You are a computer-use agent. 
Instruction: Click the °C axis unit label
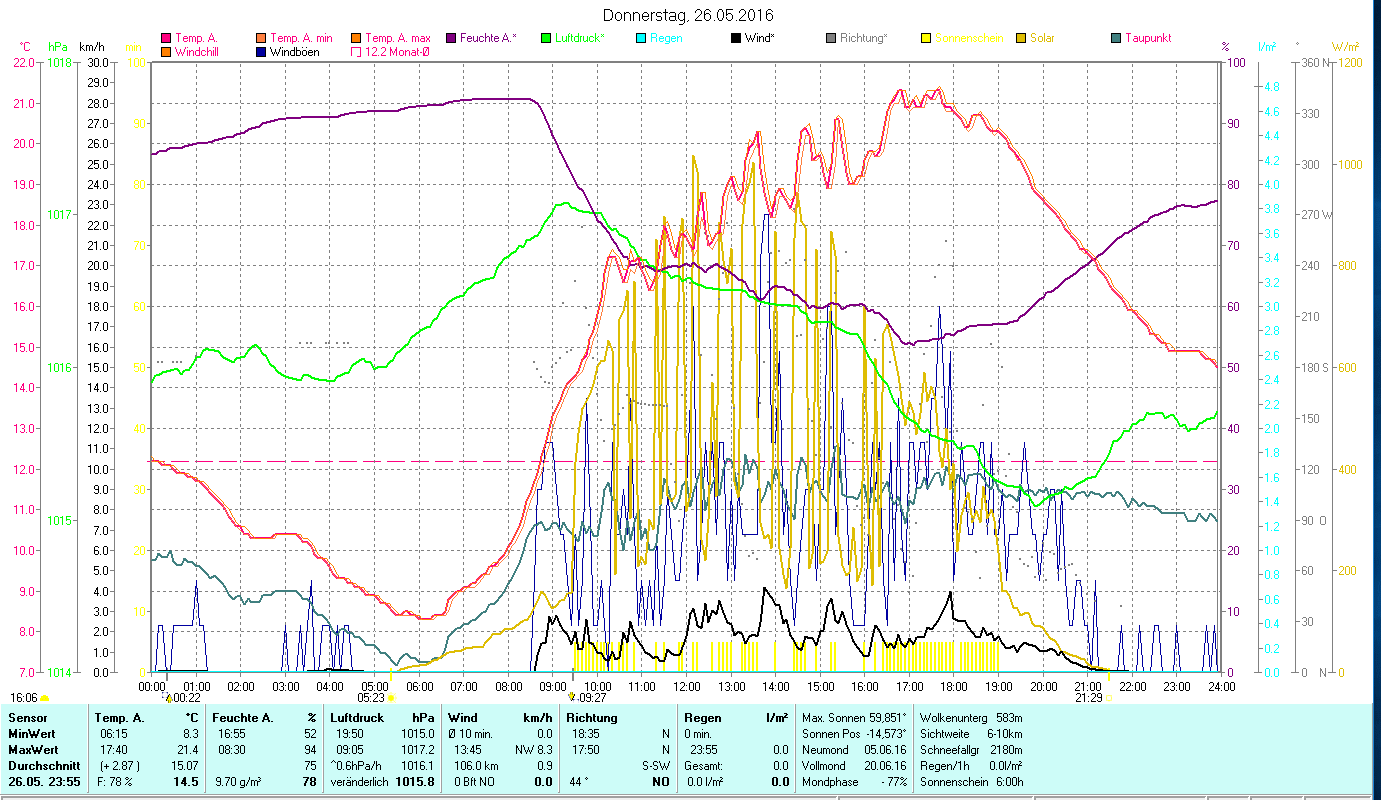point(25,47)
